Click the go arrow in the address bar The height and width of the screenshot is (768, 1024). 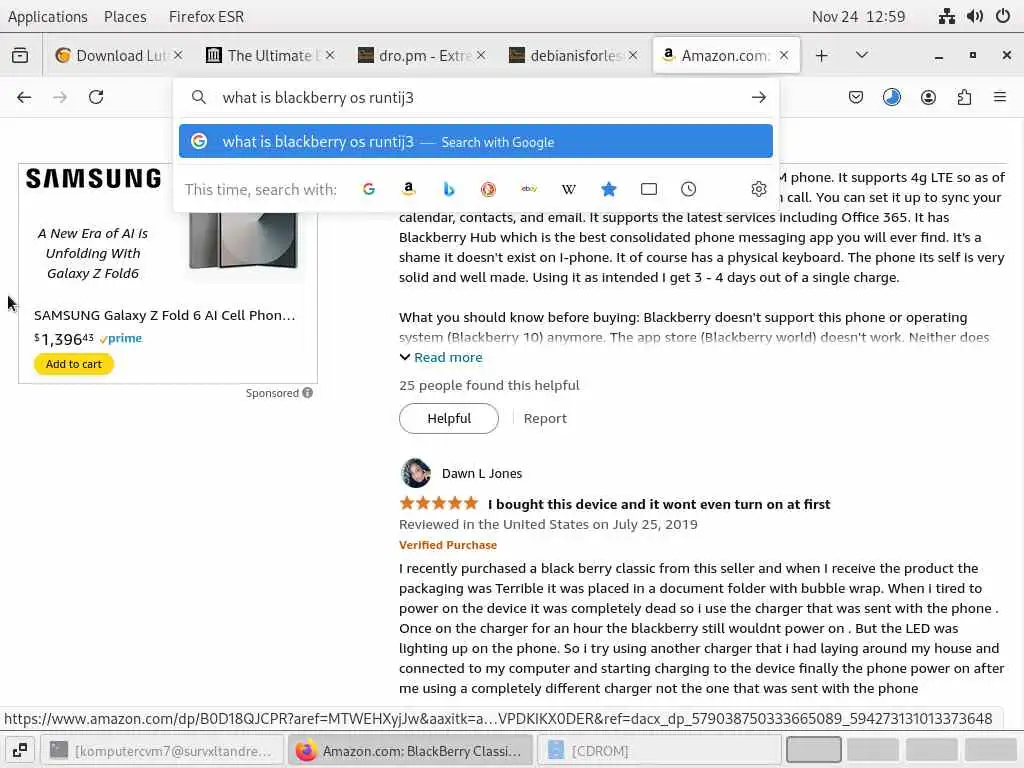pos(758,97)
